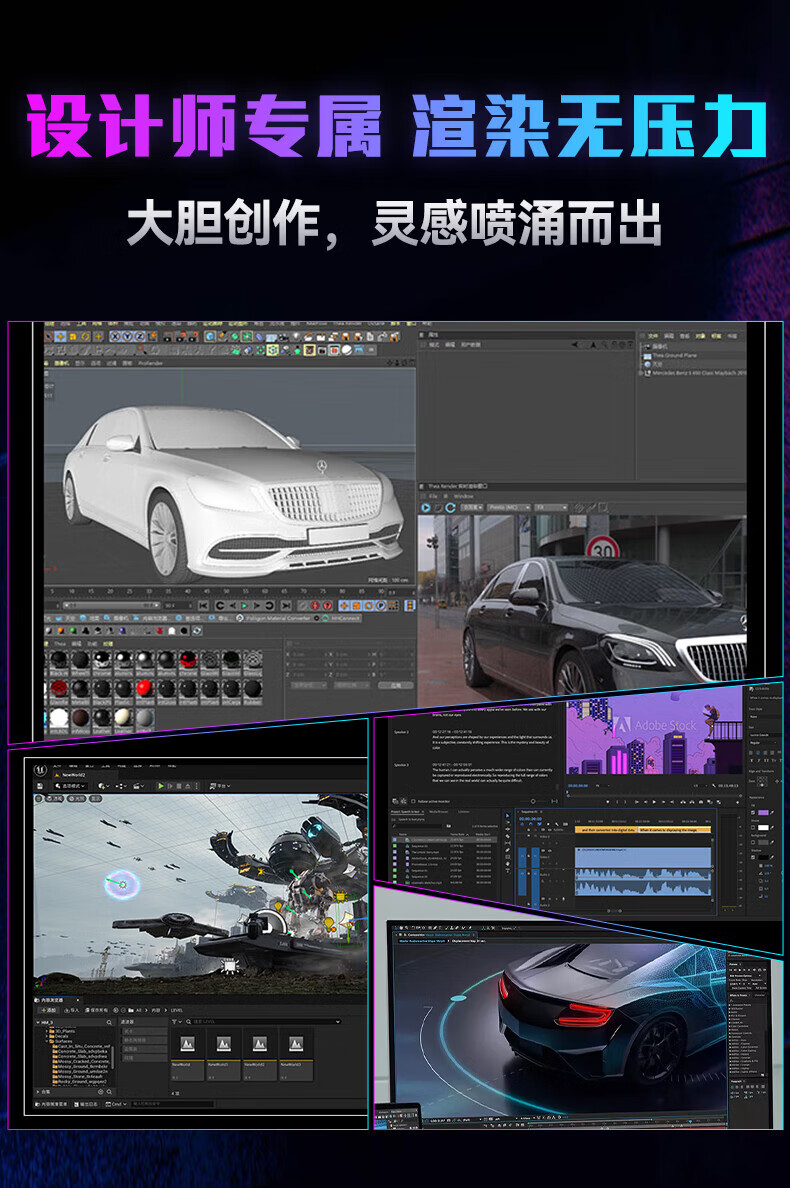The image size is (790, 1188).
Task: Start render in Thea Render window
Action: [x=426, y=508]
